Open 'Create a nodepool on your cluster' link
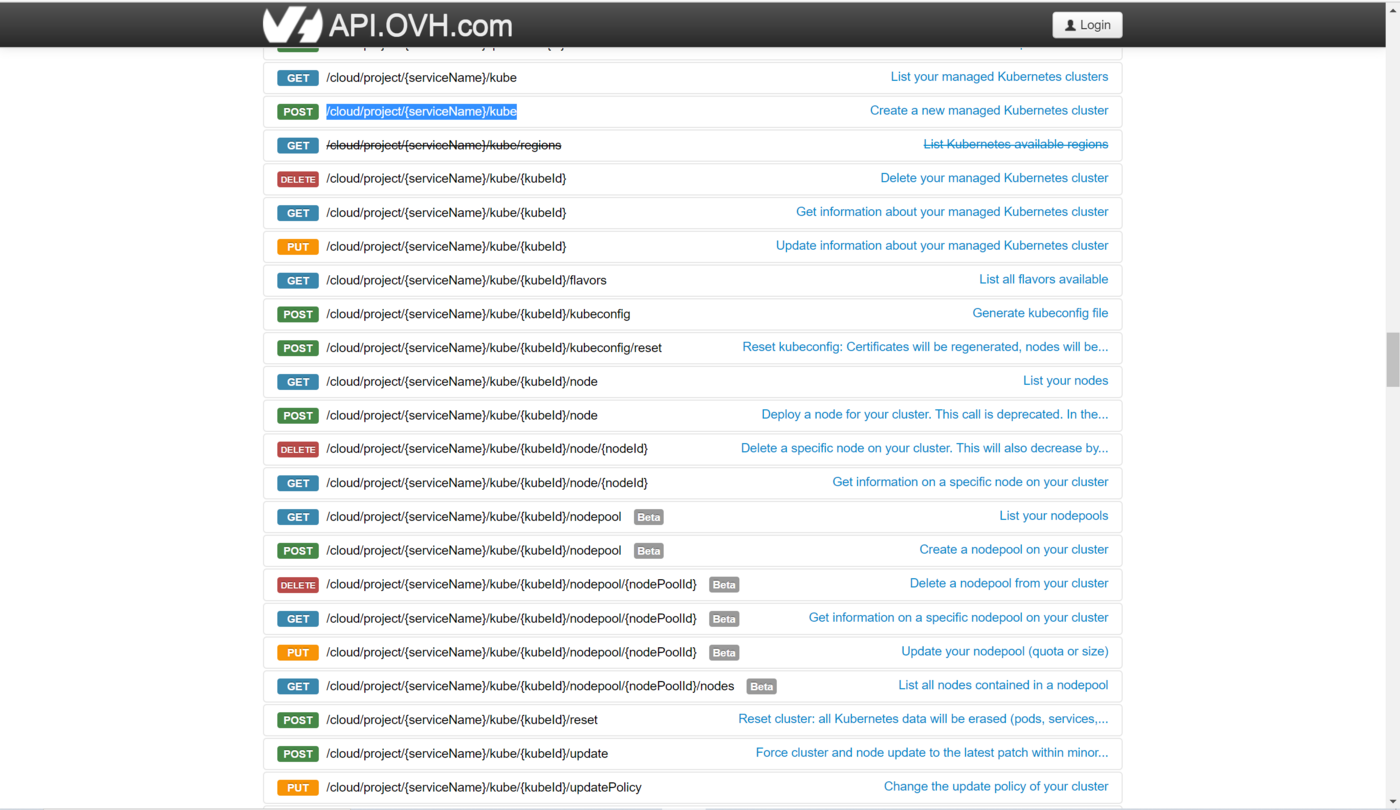The image size is (1400, 810). (1013, 550)
